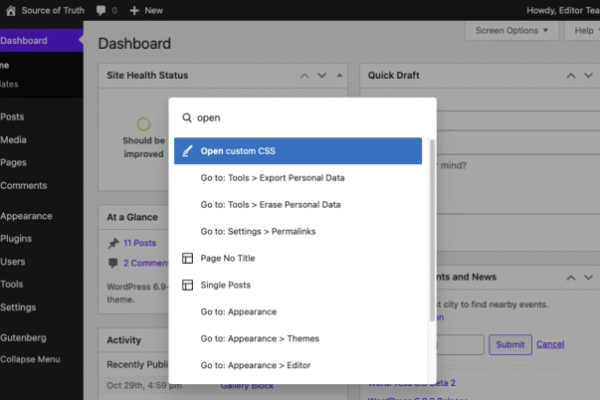Click the pin icon beside 11 Posts
Viewport: 600px width, 400px height.
coord(113,242)
